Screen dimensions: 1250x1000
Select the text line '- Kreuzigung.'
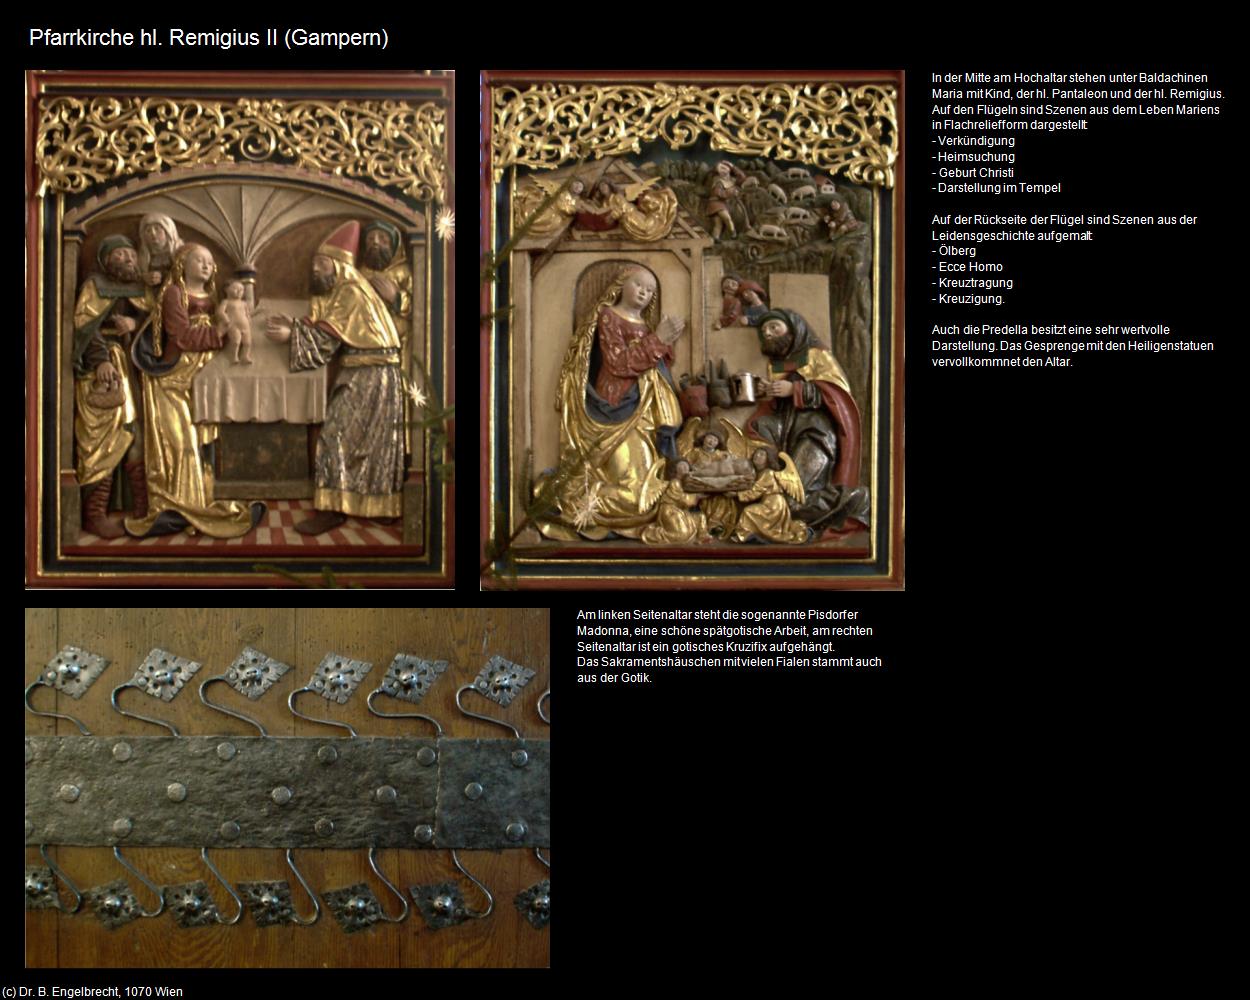(x=968, y=299)
